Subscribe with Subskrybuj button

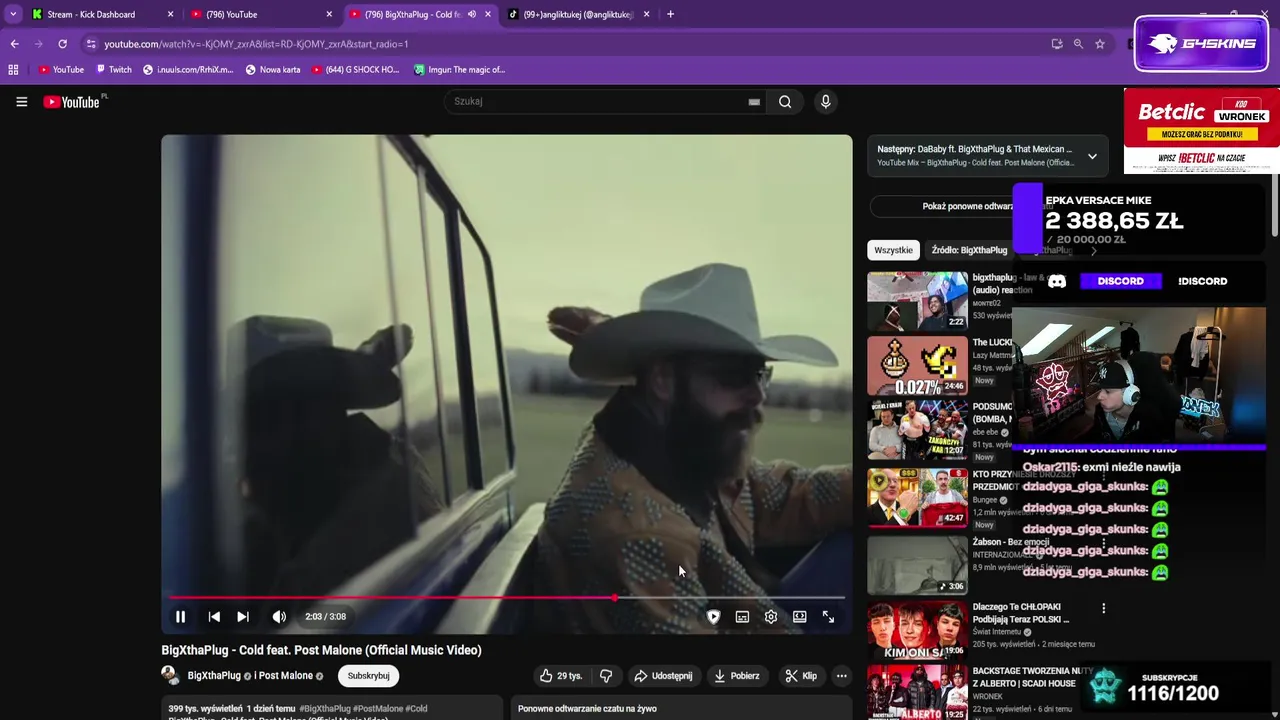point(368,676)
